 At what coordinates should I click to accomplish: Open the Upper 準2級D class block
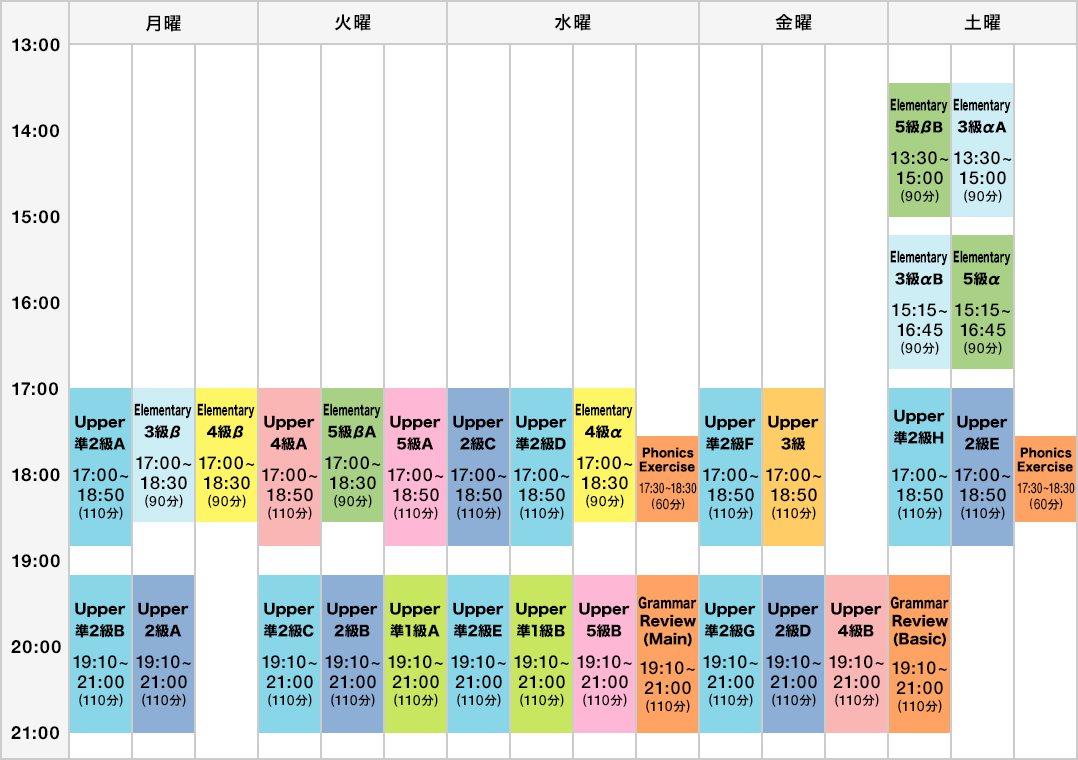(x=541, y=467)
